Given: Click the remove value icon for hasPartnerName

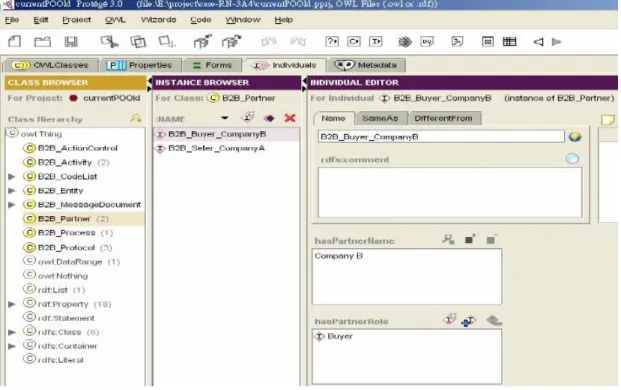Looking at the screenshot, I should (x=491, y=239).
